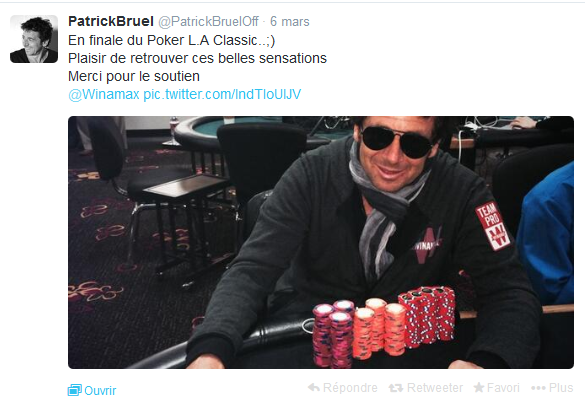The width and height of the screenshot is (585, 408).
Task: Click the line "Merci pour le soutien"
Action: tap(134, 76)
